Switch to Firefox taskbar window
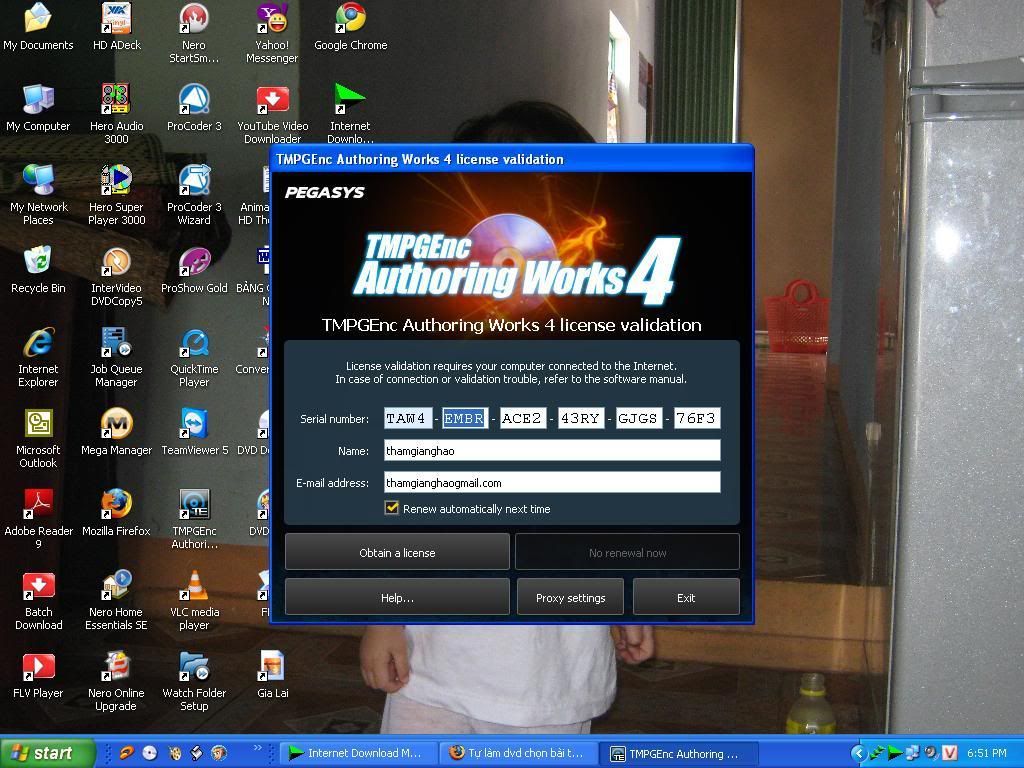 [517, 753]
